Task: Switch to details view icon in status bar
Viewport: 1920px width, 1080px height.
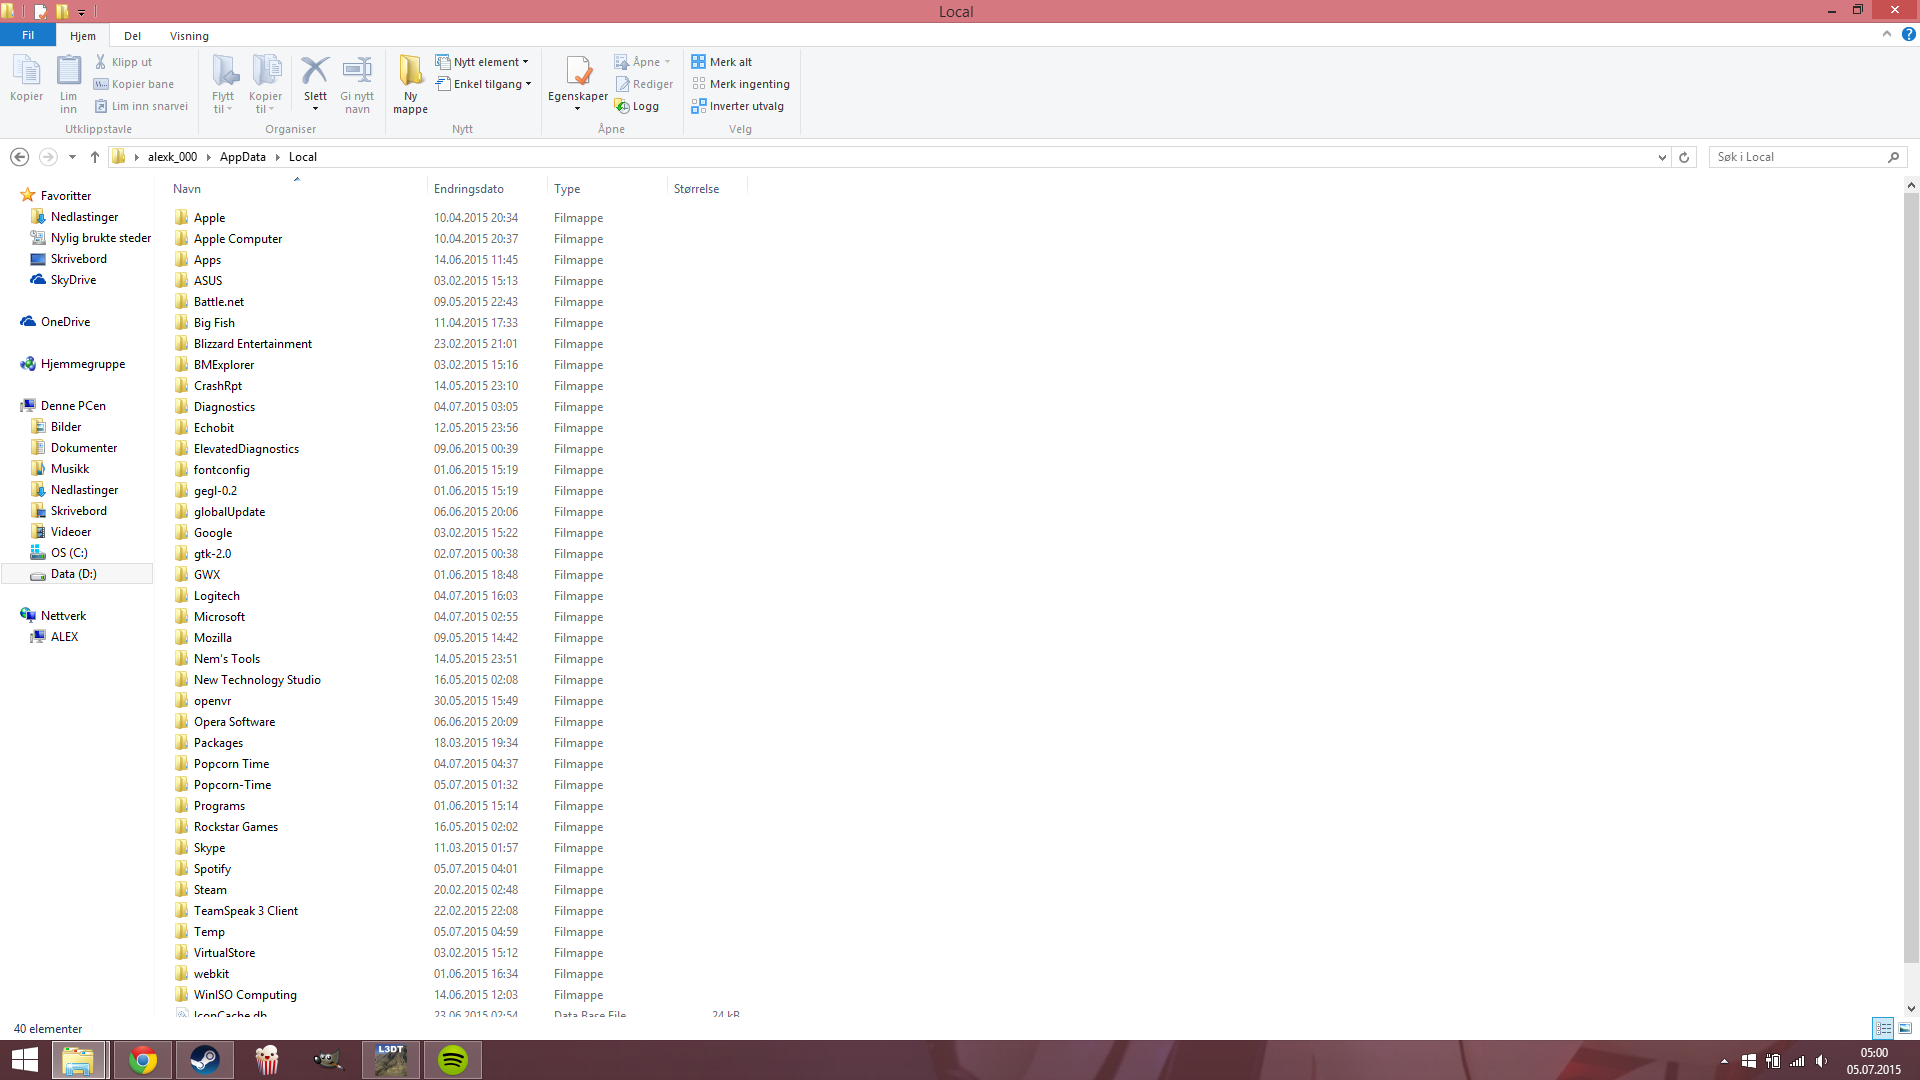Action: (x=1883, y=1028)
